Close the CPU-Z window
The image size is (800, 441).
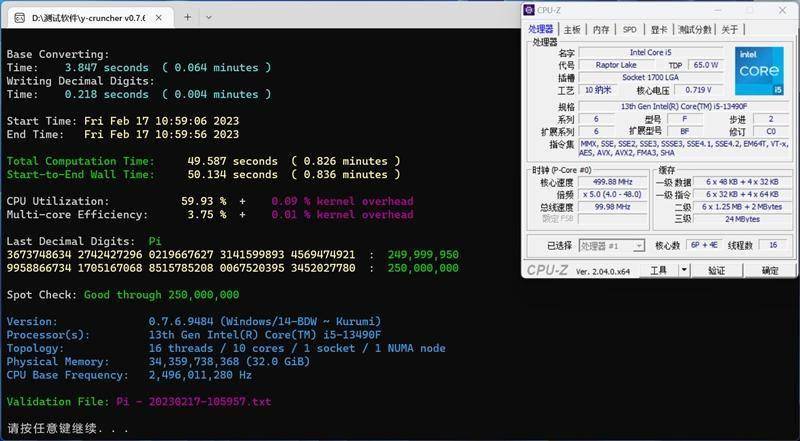coord(783,10)
